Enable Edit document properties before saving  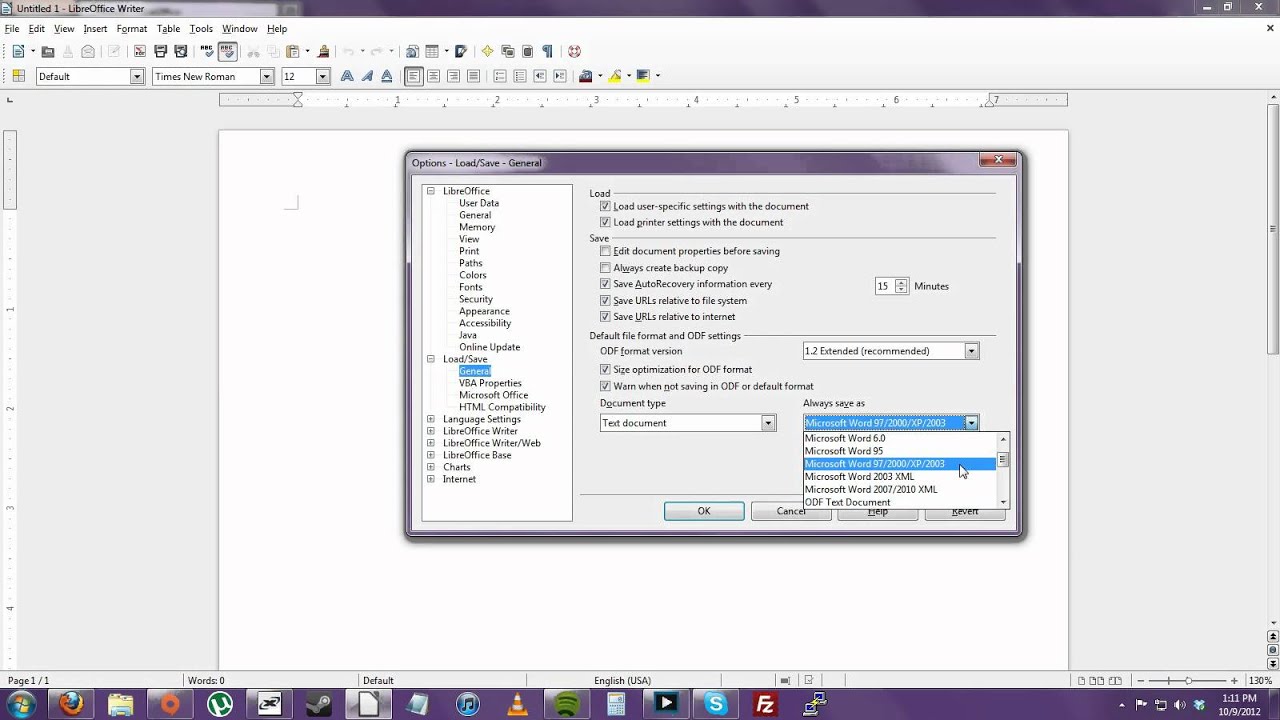pyautogui.click(x=605, y=251)
